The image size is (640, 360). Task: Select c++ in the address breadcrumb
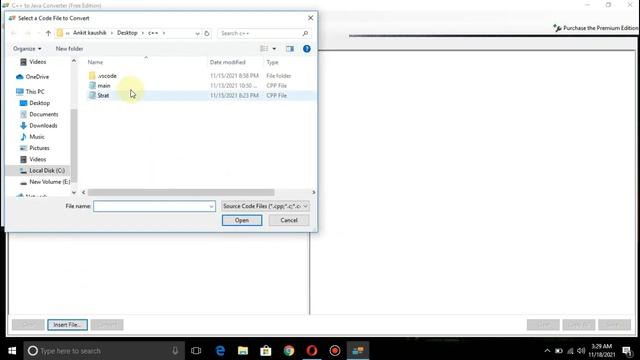click(153, 33)
